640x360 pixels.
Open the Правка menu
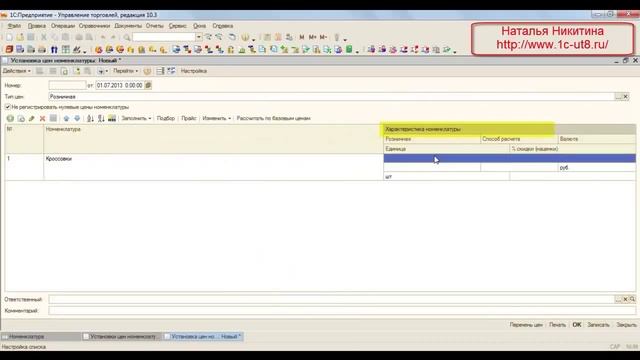click(x=37, y=26)
